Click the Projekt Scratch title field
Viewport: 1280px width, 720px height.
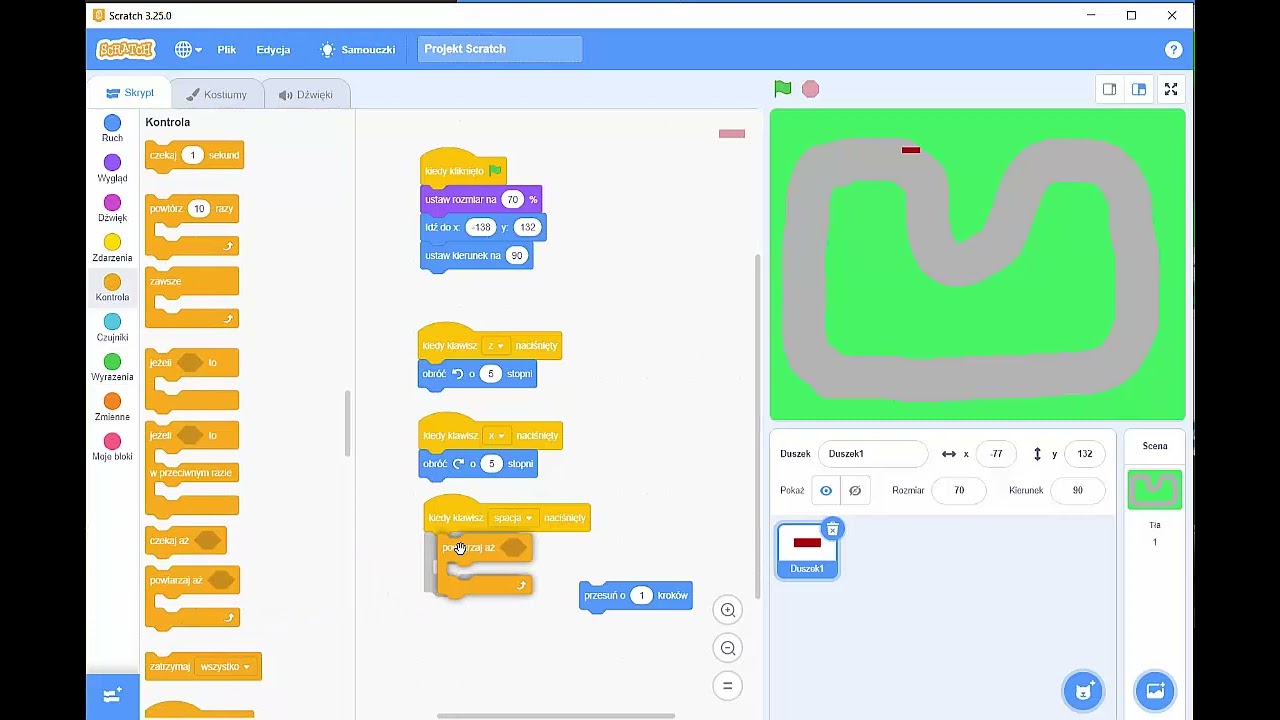[500, 49]
